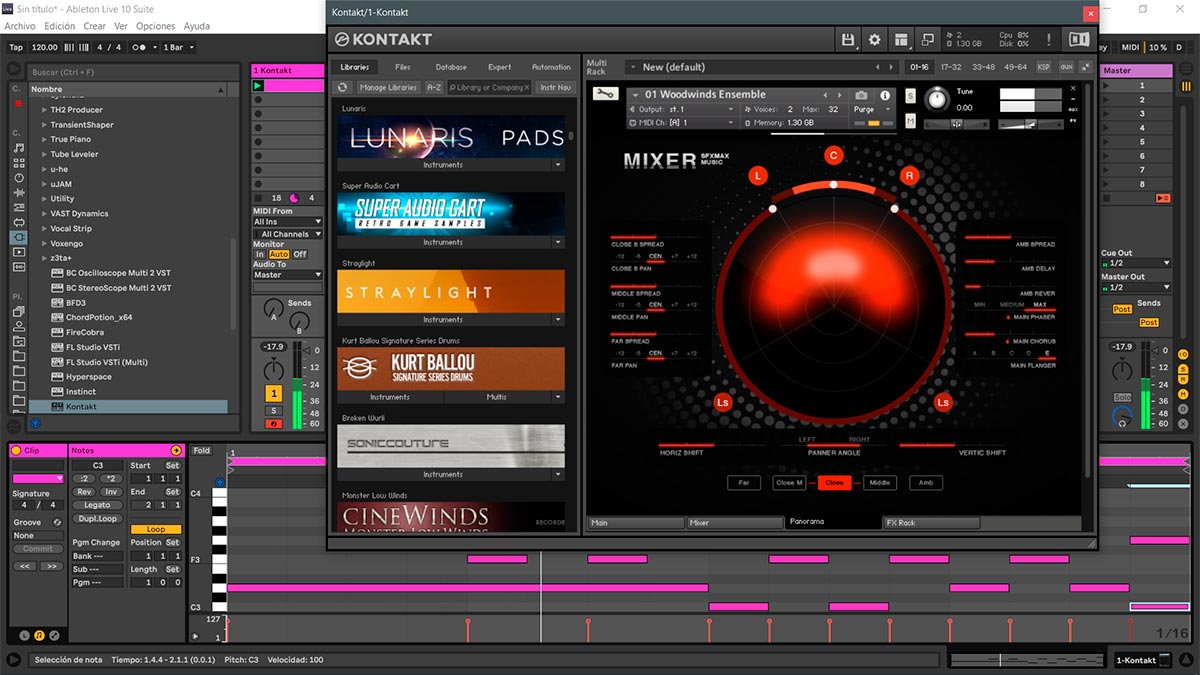The image size is (1200, 675).
Task: Show the clip Launch box clock icon
Action: 24,635
